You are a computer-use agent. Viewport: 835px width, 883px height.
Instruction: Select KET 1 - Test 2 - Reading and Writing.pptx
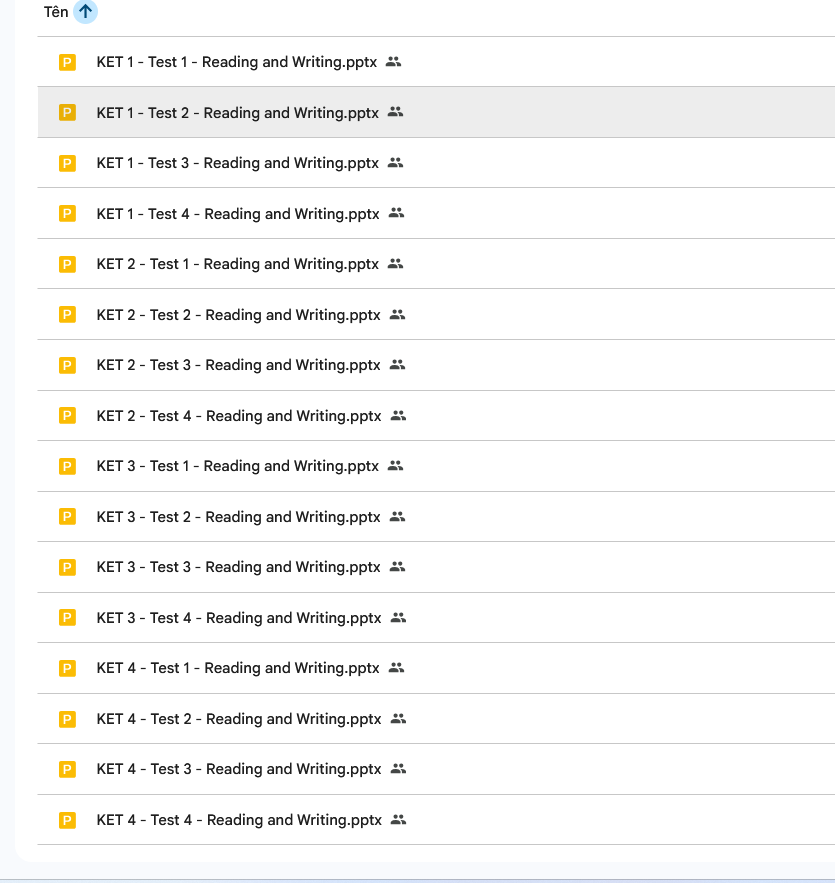point(237,113)
